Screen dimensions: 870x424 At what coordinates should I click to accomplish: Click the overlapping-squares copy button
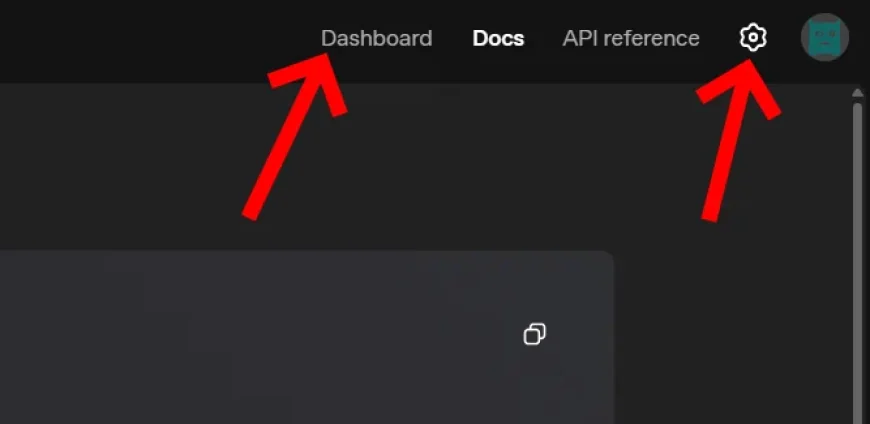(x=534, y=334)
